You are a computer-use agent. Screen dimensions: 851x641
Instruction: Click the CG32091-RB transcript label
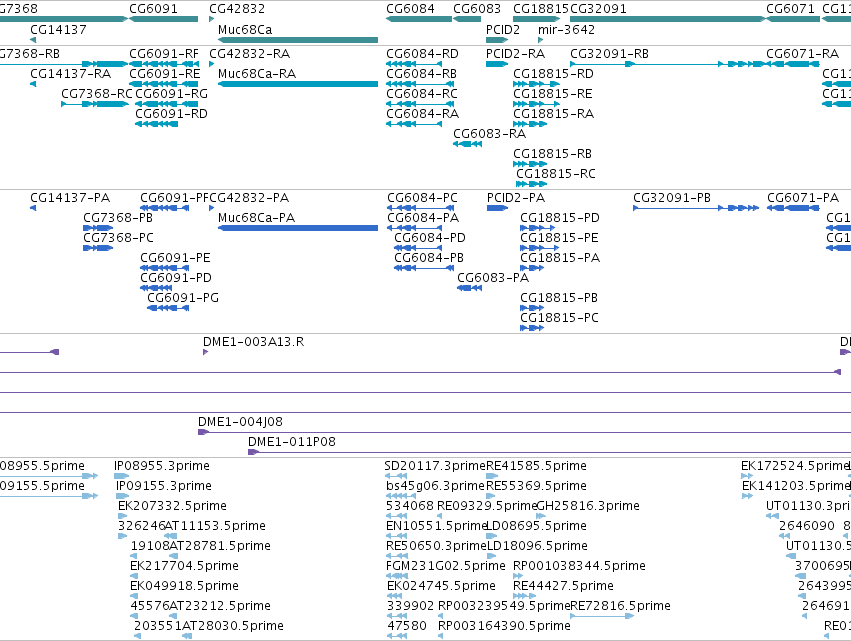pyautogui.click(x=609, y=54)
